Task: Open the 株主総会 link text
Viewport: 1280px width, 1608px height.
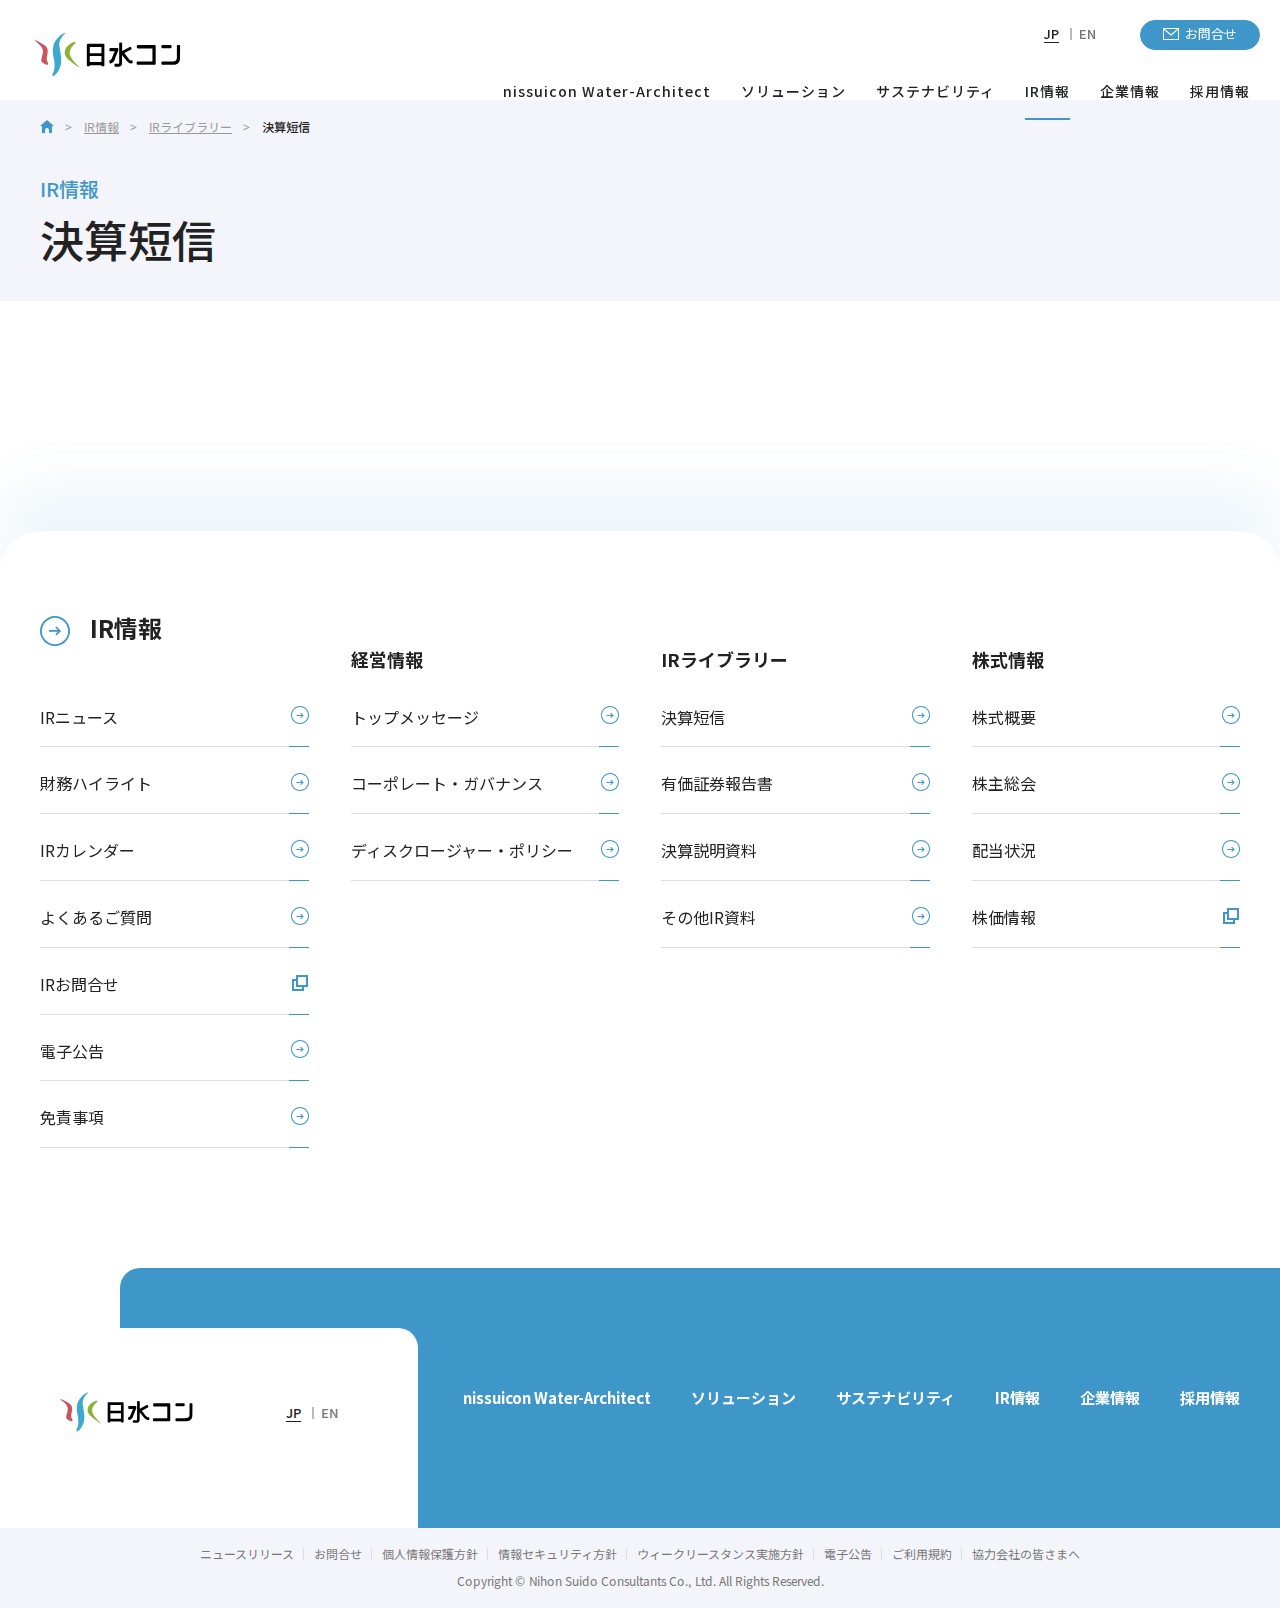Action: (1004, 784)
